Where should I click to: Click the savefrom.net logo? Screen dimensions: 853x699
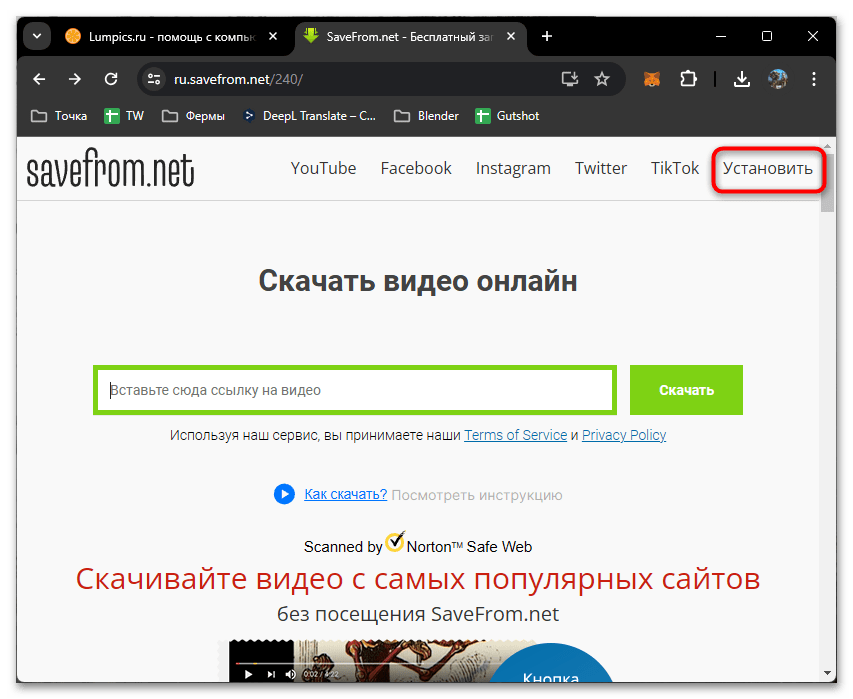(x=110, y=168)
